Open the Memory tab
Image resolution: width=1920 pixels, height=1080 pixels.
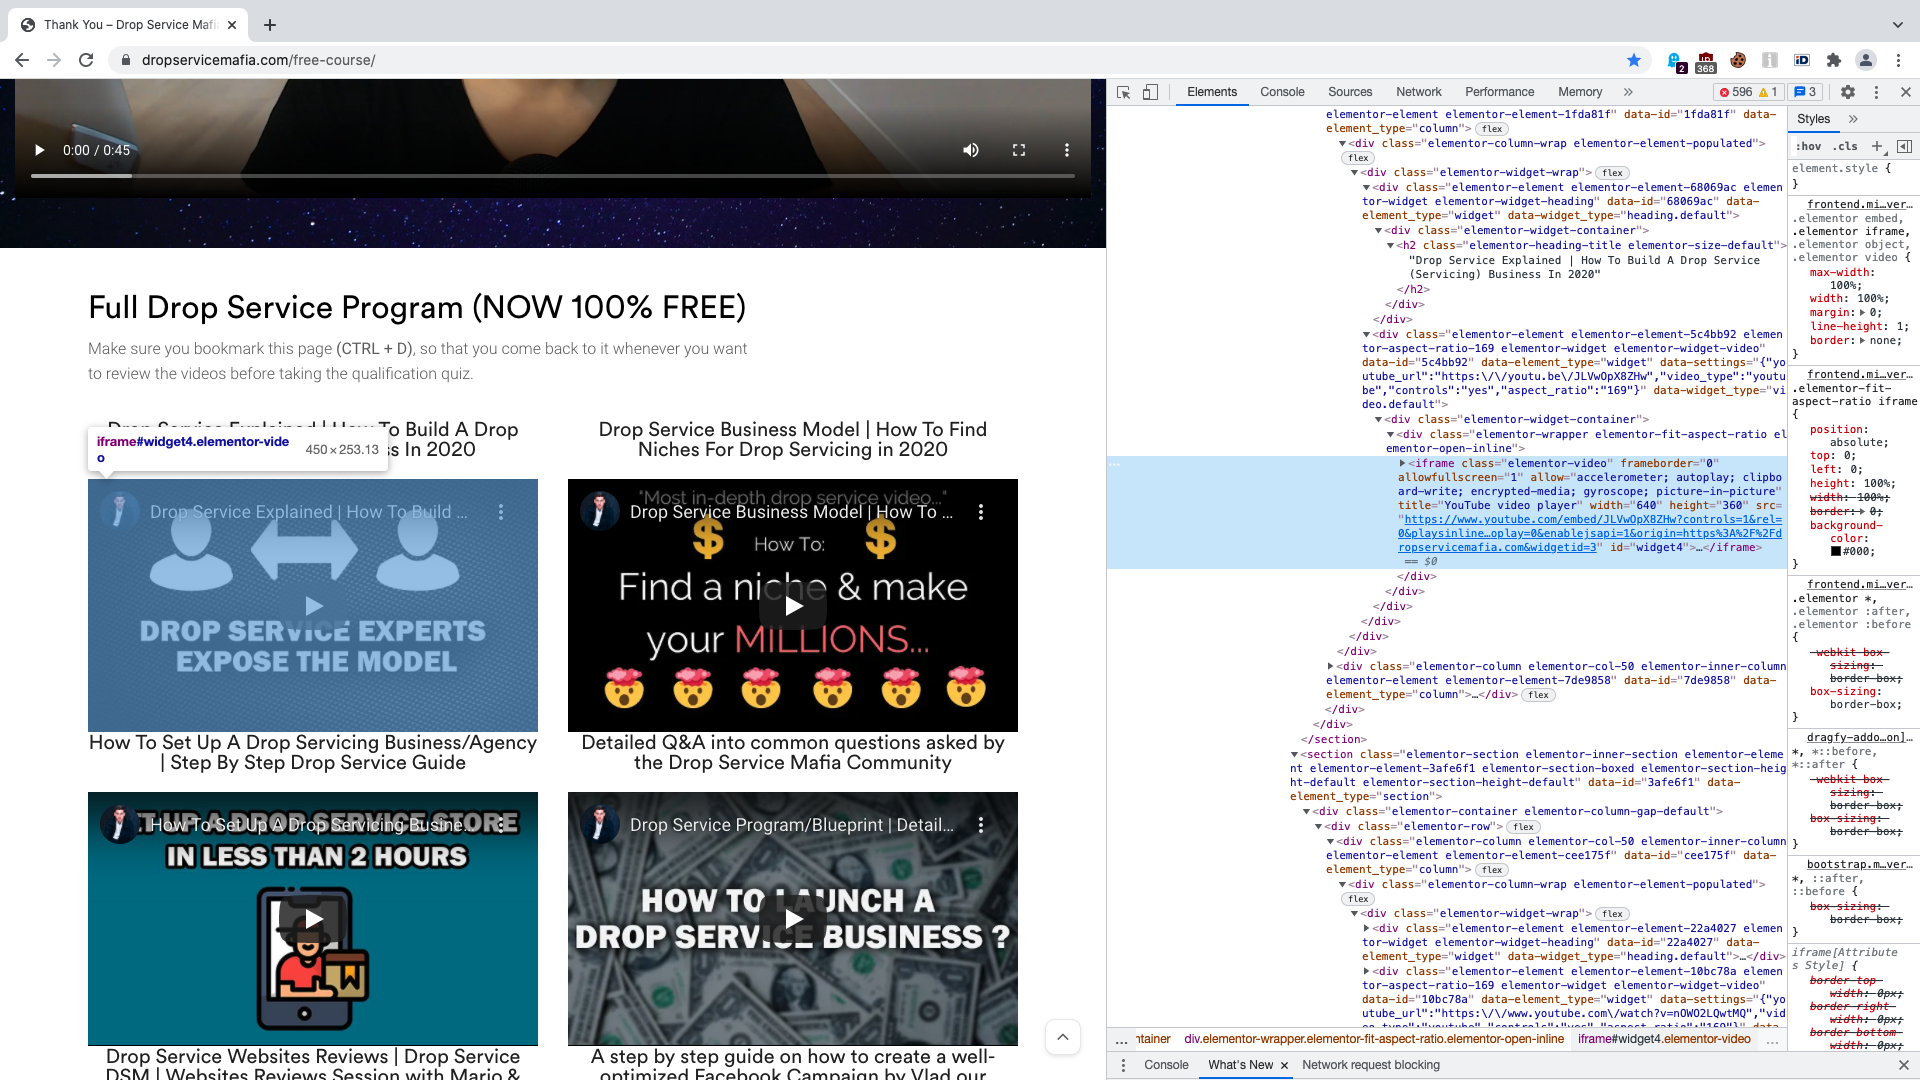tap(1580, 92)
